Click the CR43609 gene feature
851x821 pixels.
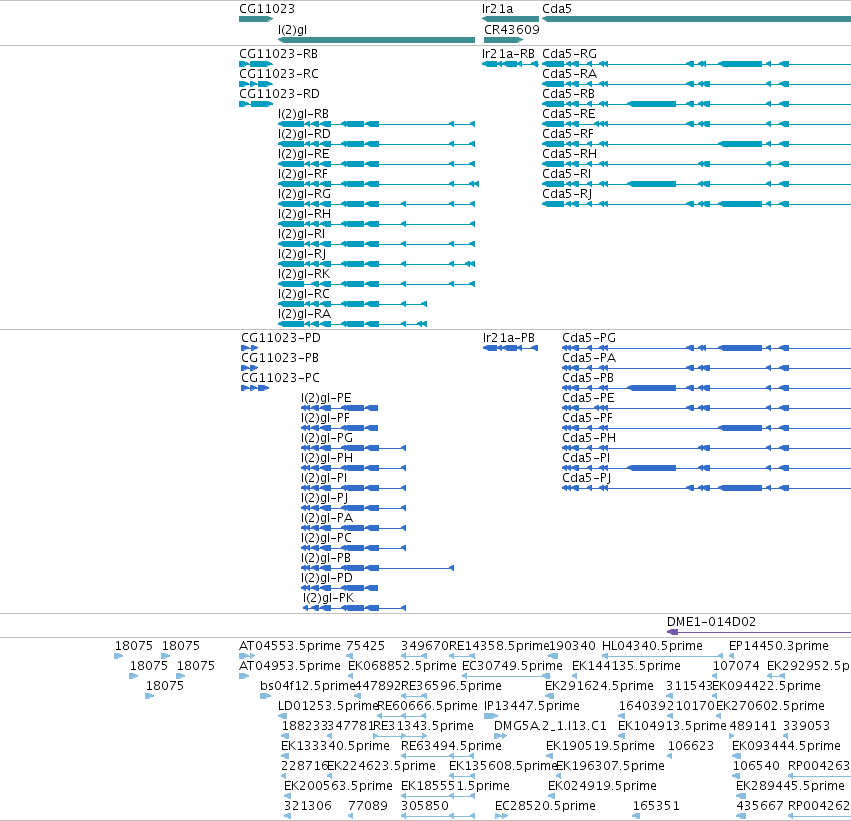tap(503, 40)
